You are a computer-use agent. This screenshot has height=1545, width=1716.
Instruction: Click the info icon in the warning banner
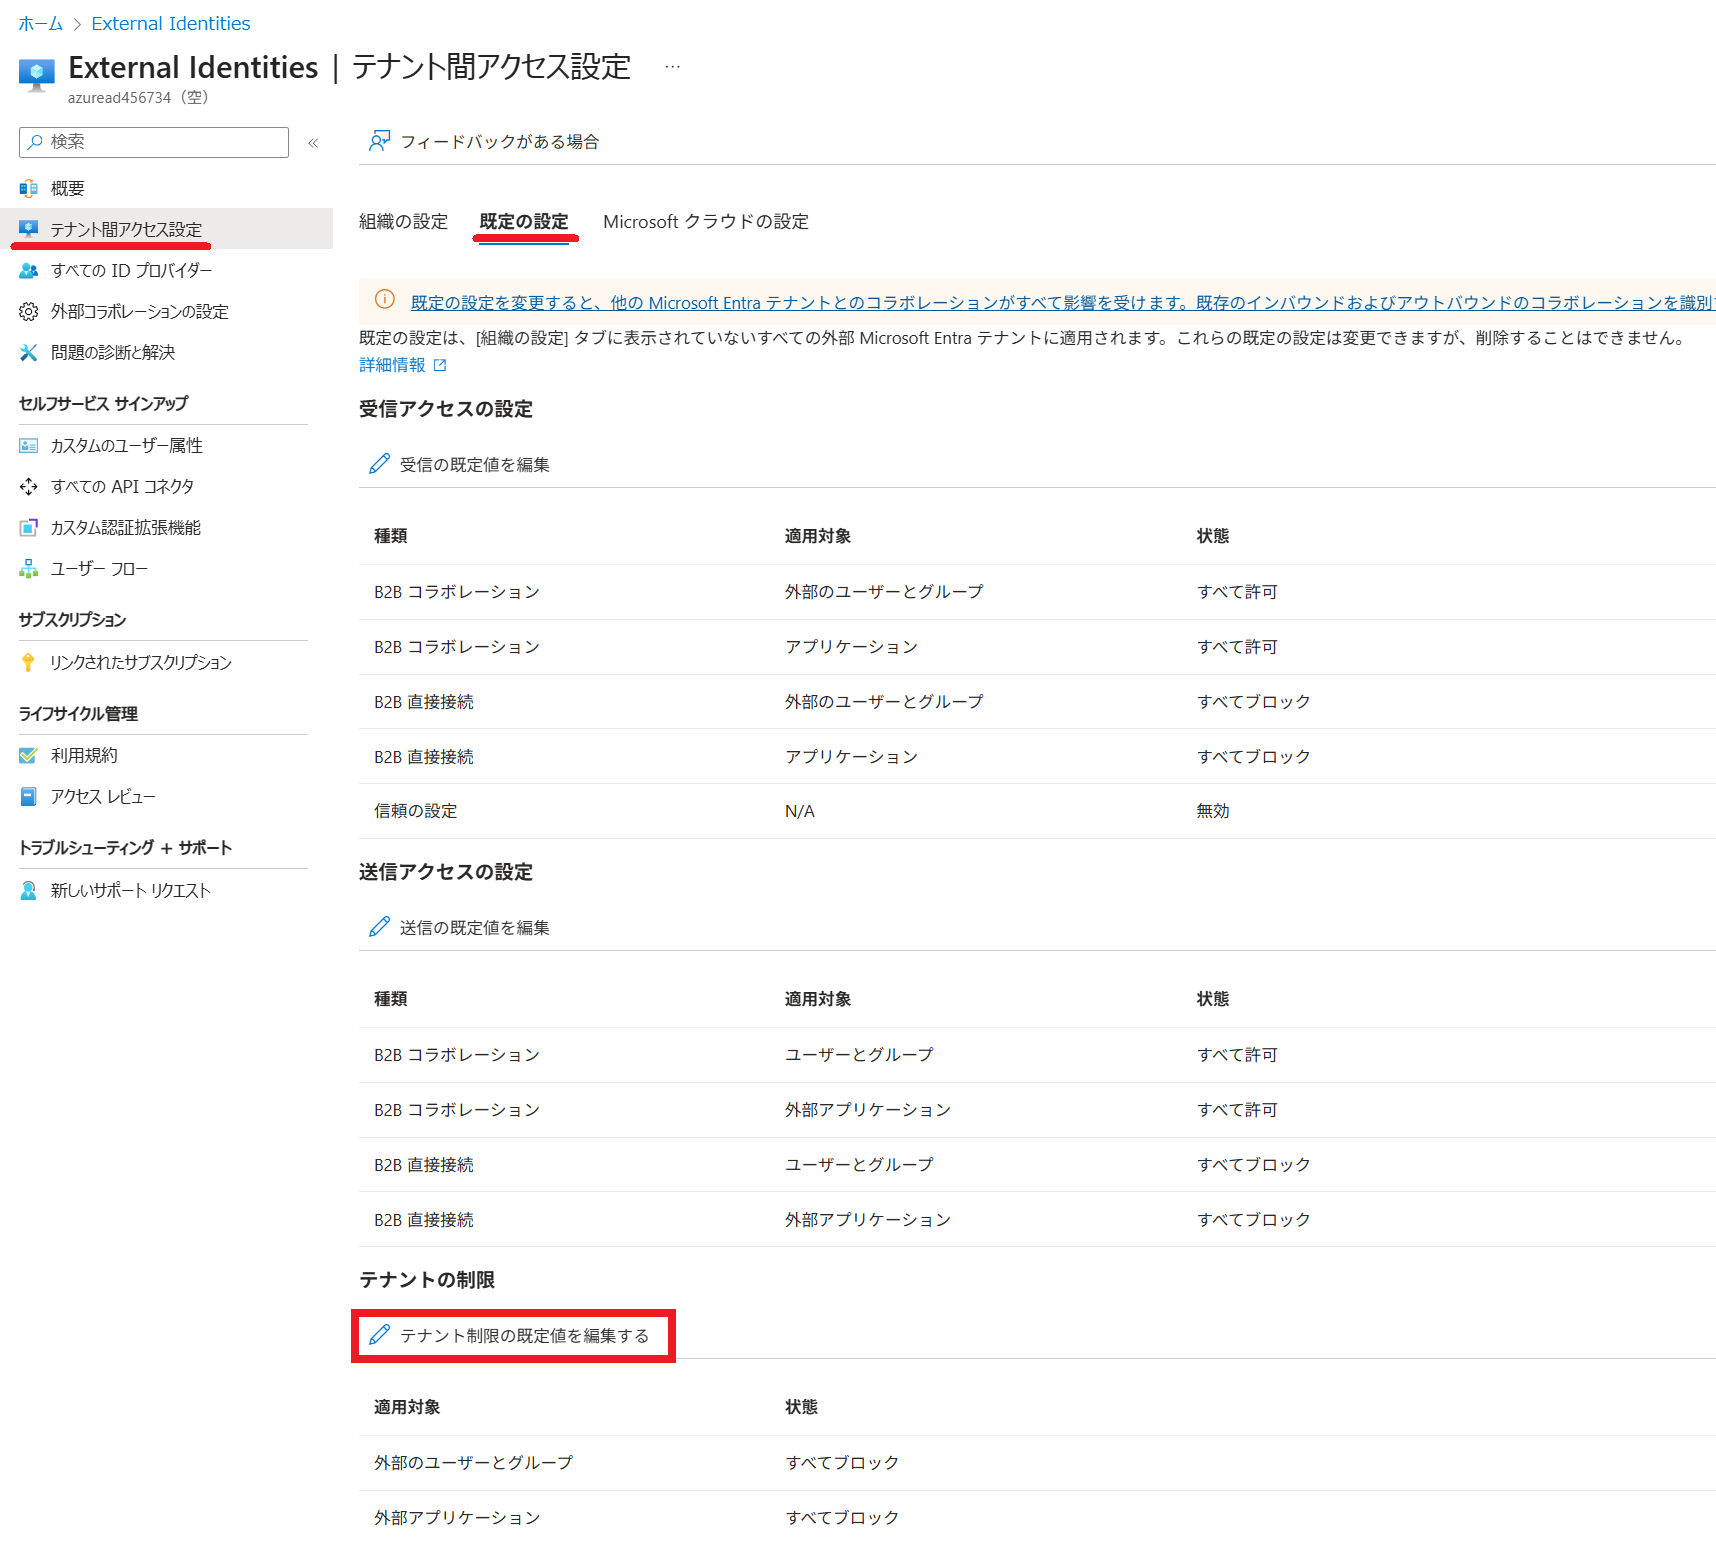click(385, 299)
